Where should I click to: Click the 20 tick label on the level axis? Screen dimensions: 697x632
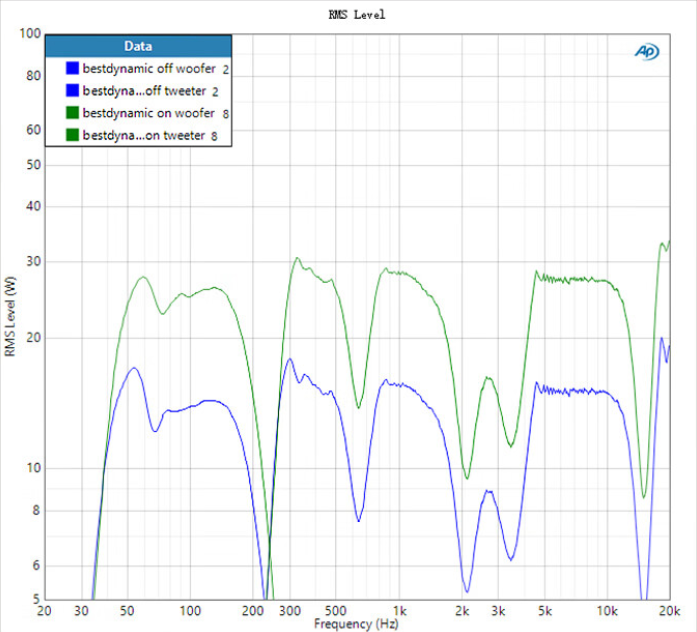[33, 338]
